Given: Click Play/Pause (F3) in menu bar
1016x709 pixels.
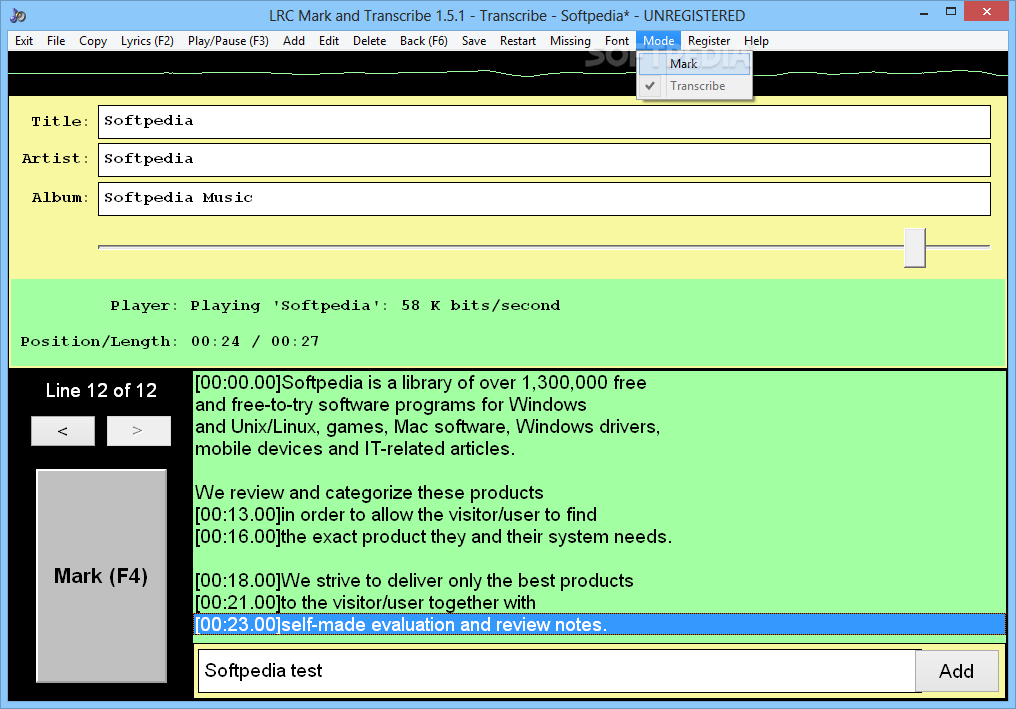Looking at the screenshot, I should click(x=228, y=41).
